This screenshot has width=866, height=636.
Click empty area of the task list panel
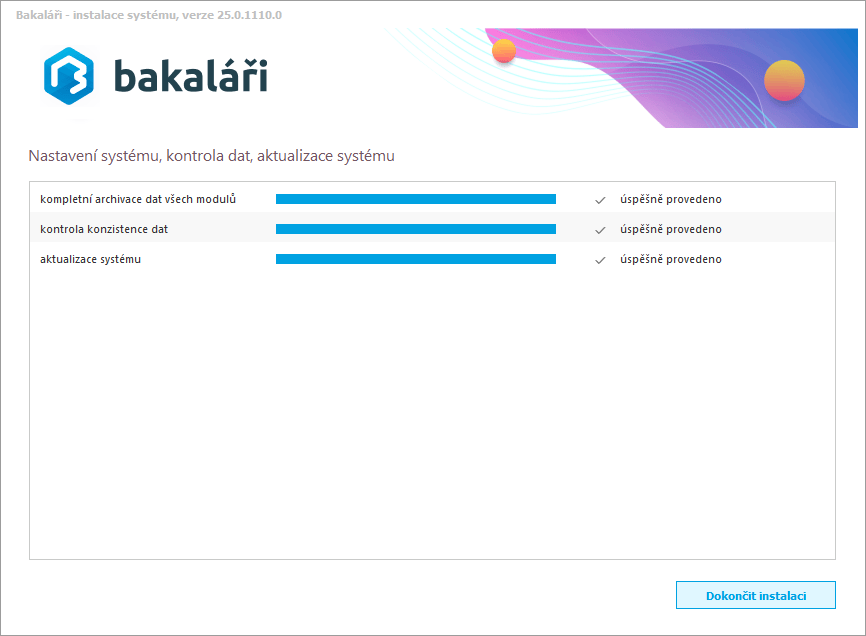pyautogui.click(x=430, y=420)
